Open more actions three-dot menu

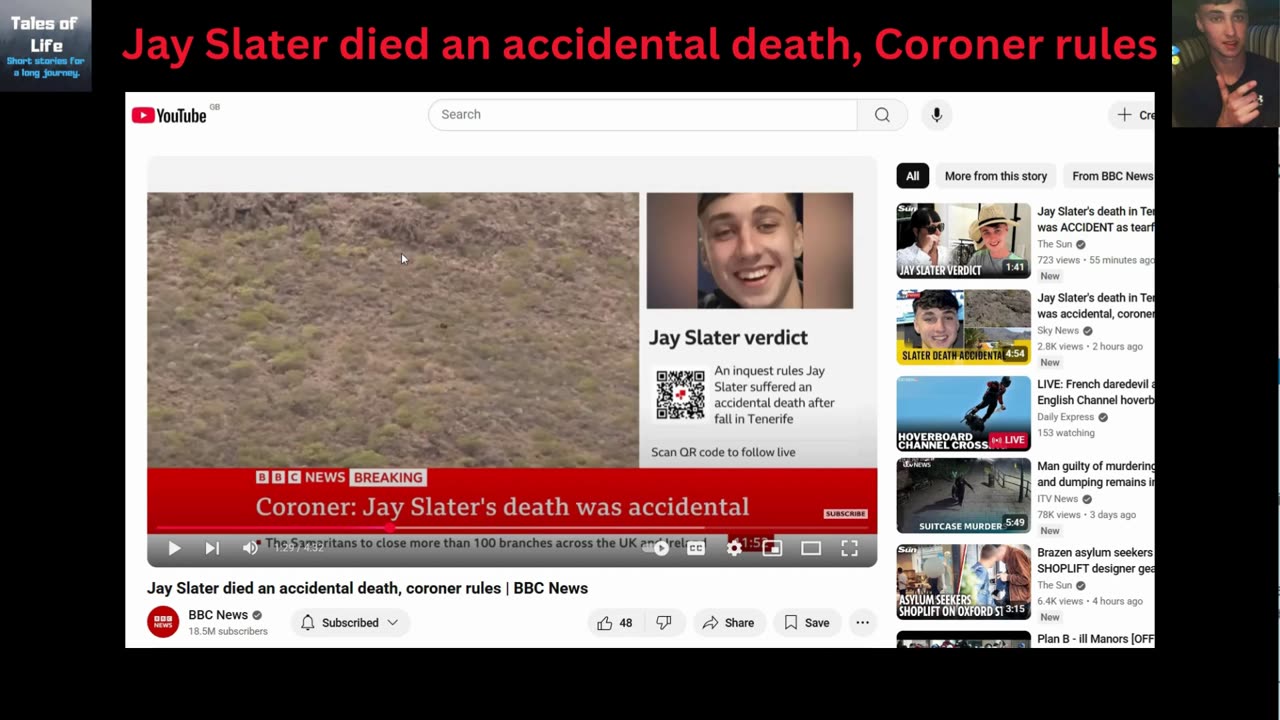(x=862, y=623)
